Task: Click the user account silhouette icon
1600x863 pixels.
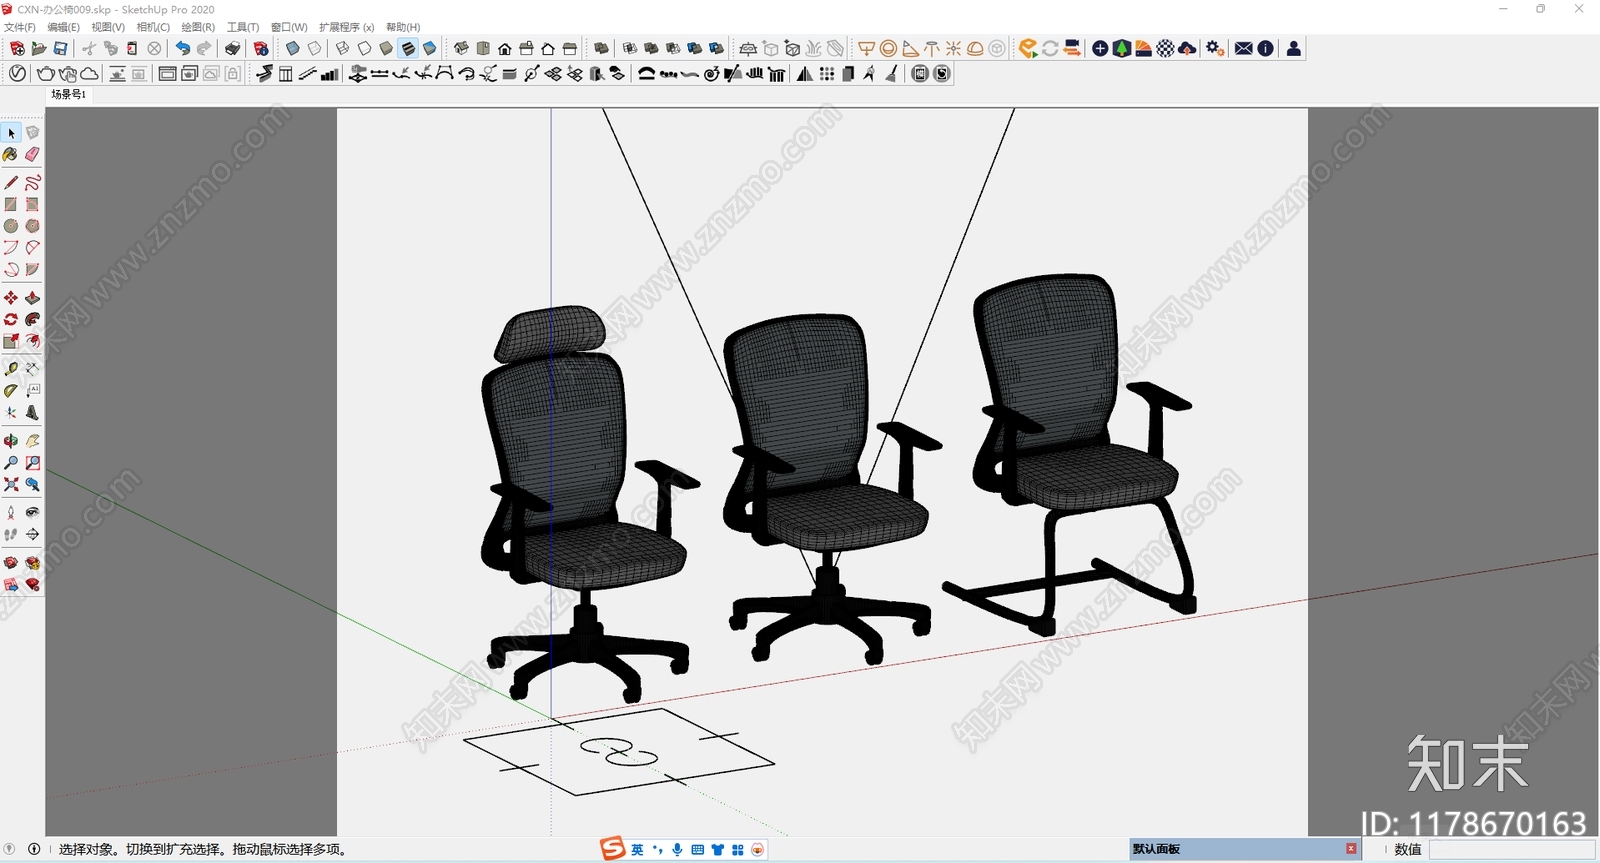Action: (x=1293, y=48)
